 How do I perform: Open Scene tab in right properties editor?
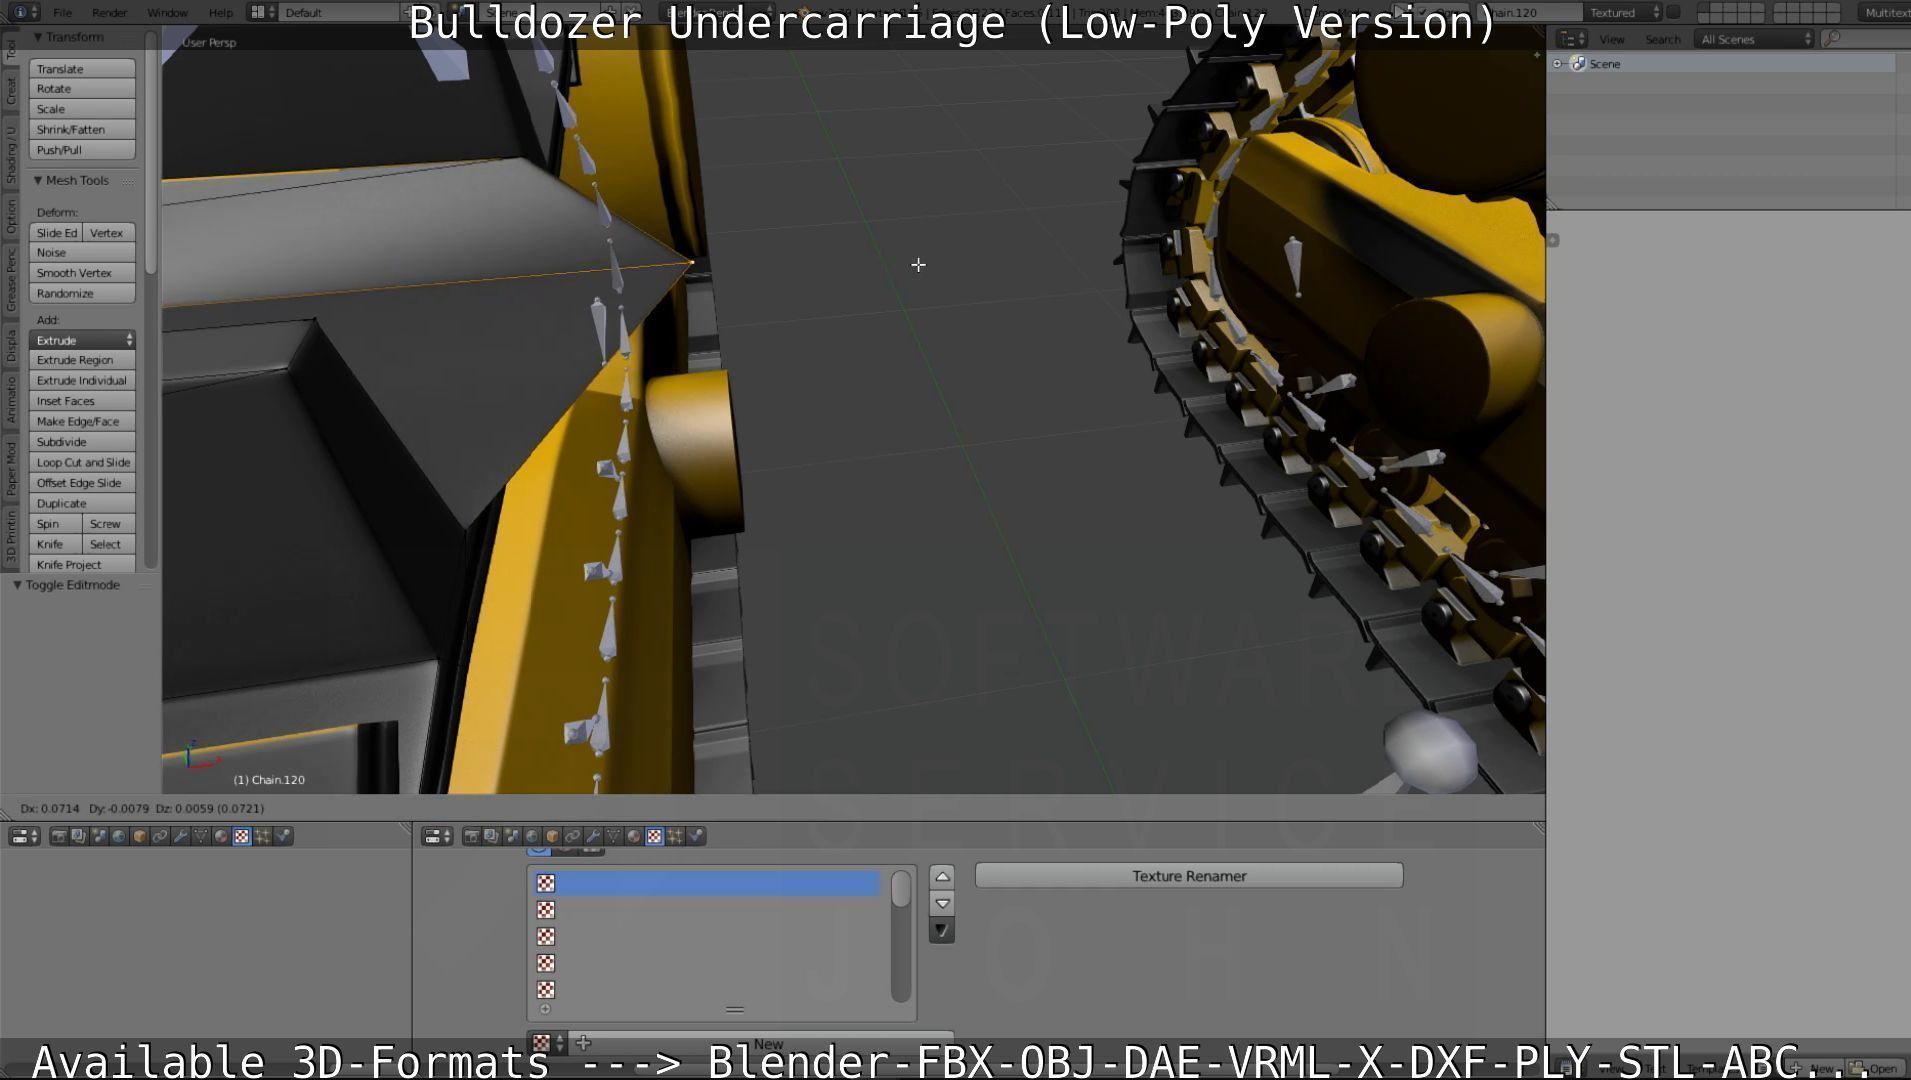click(512, 836)
